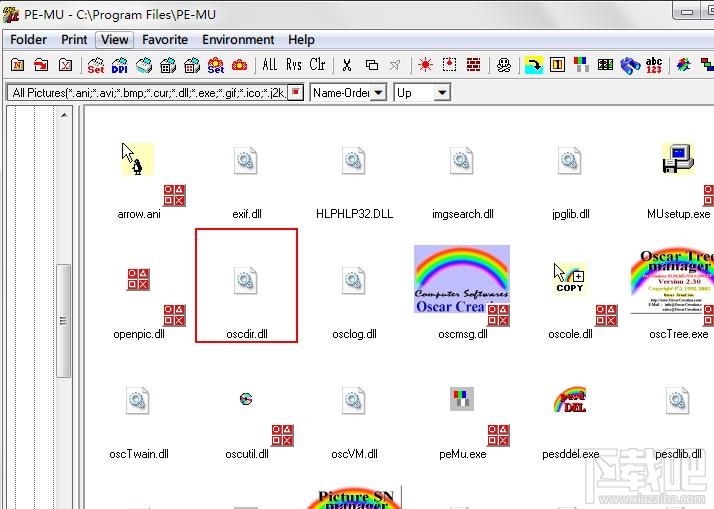Select the arrow.ani cursor thumbnail
Viewport: 714px width, 509px height.
137,159
